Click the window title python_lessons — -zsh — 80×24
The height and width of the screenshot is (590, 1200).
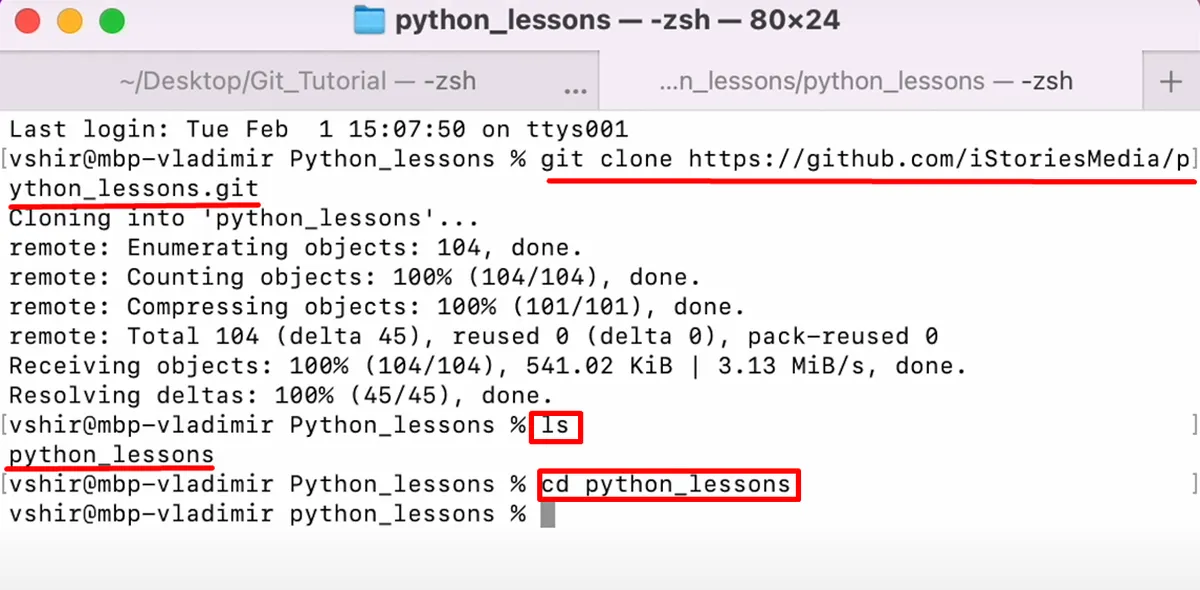pos(617,20)
